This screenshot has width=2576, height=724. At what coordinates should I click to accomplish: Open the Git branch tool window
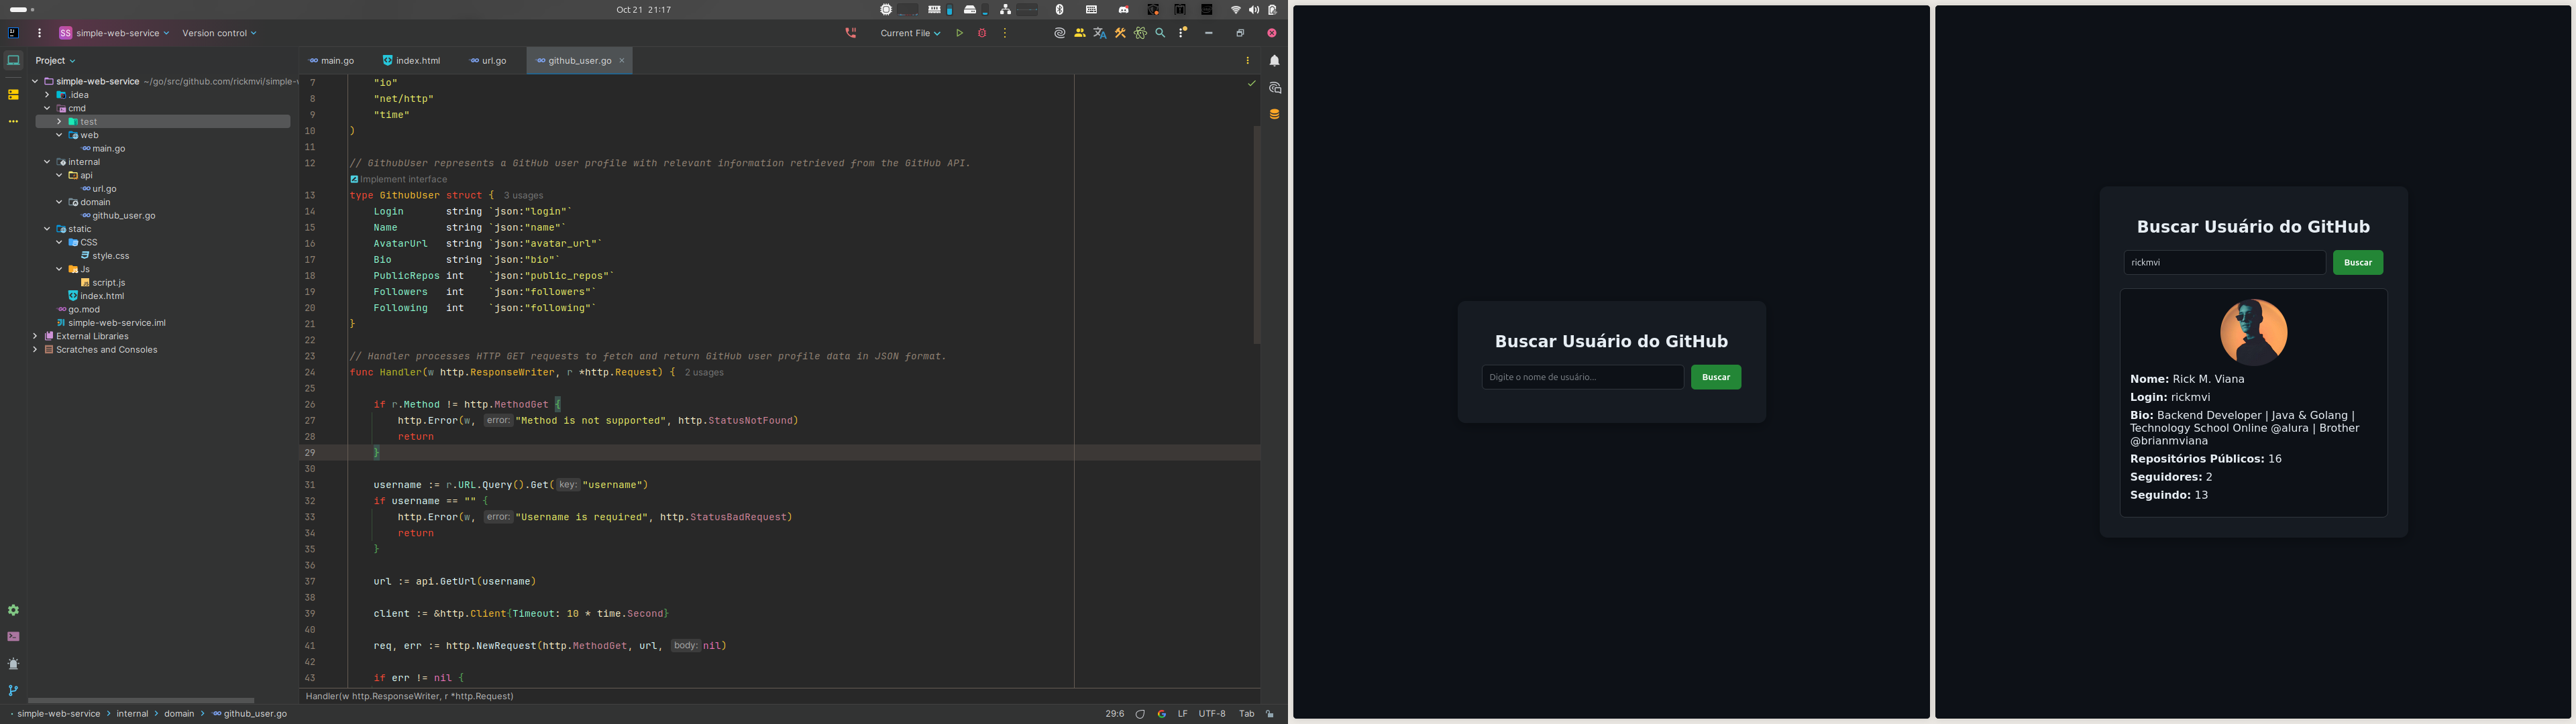click(13, 690)
